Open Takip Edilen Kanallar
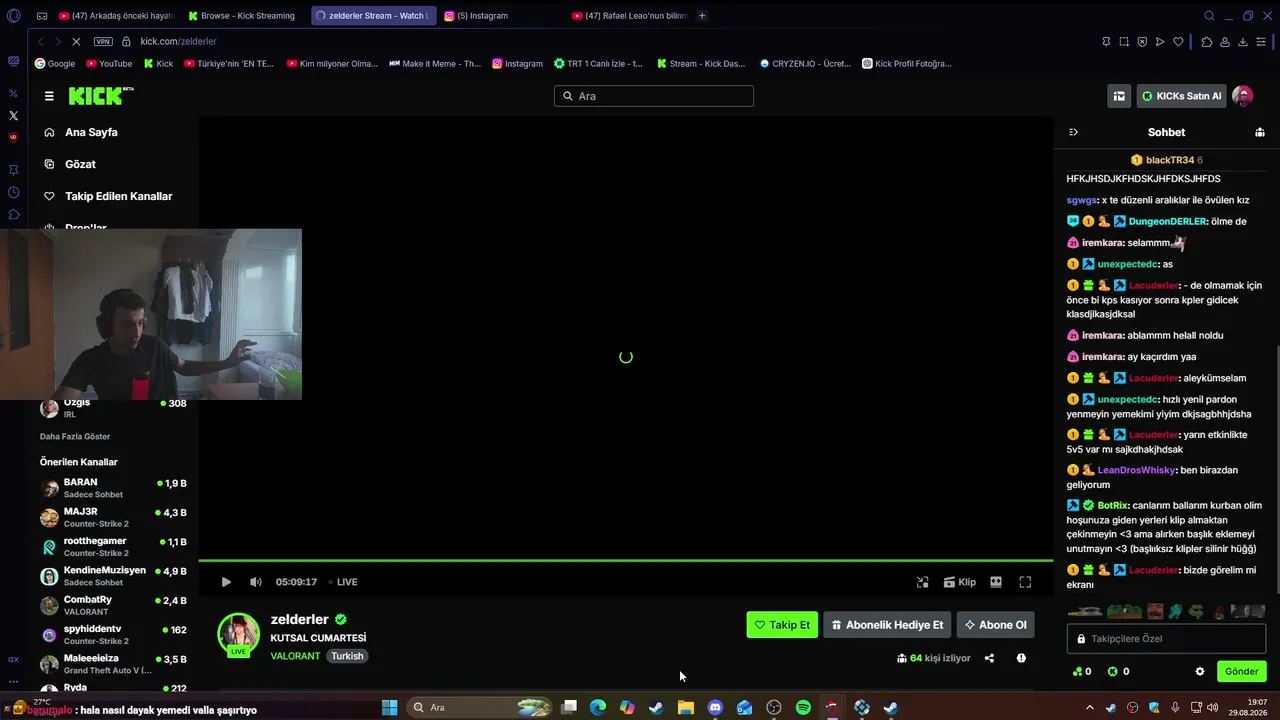This screenshot has width=1280, height=720. 118,196
